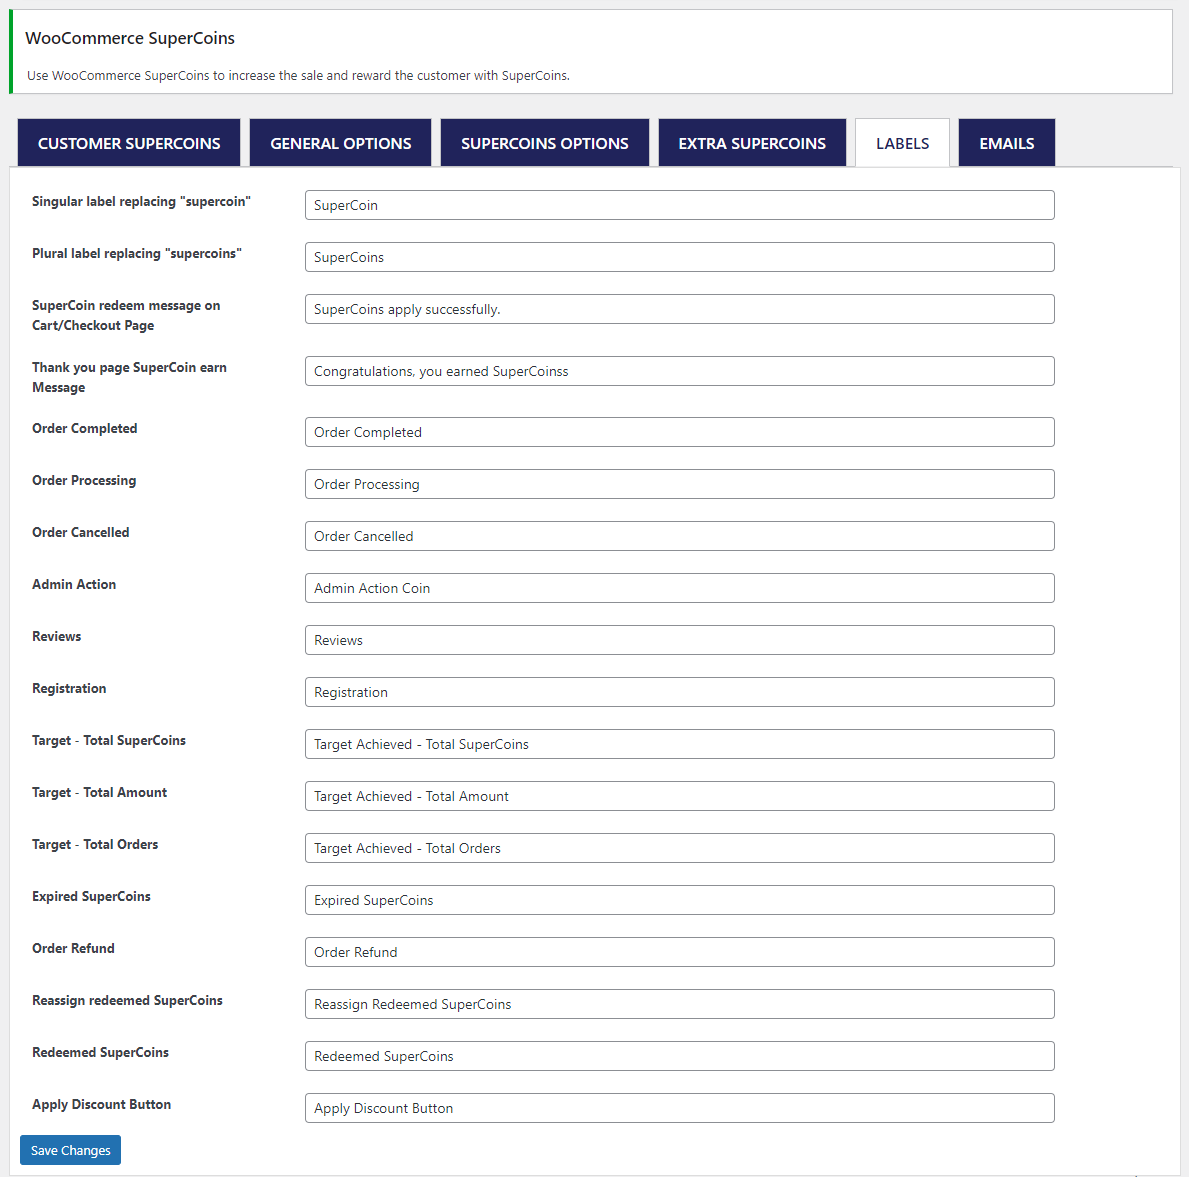Focus the plural label "SuperCoins" field

coord(679,257)
